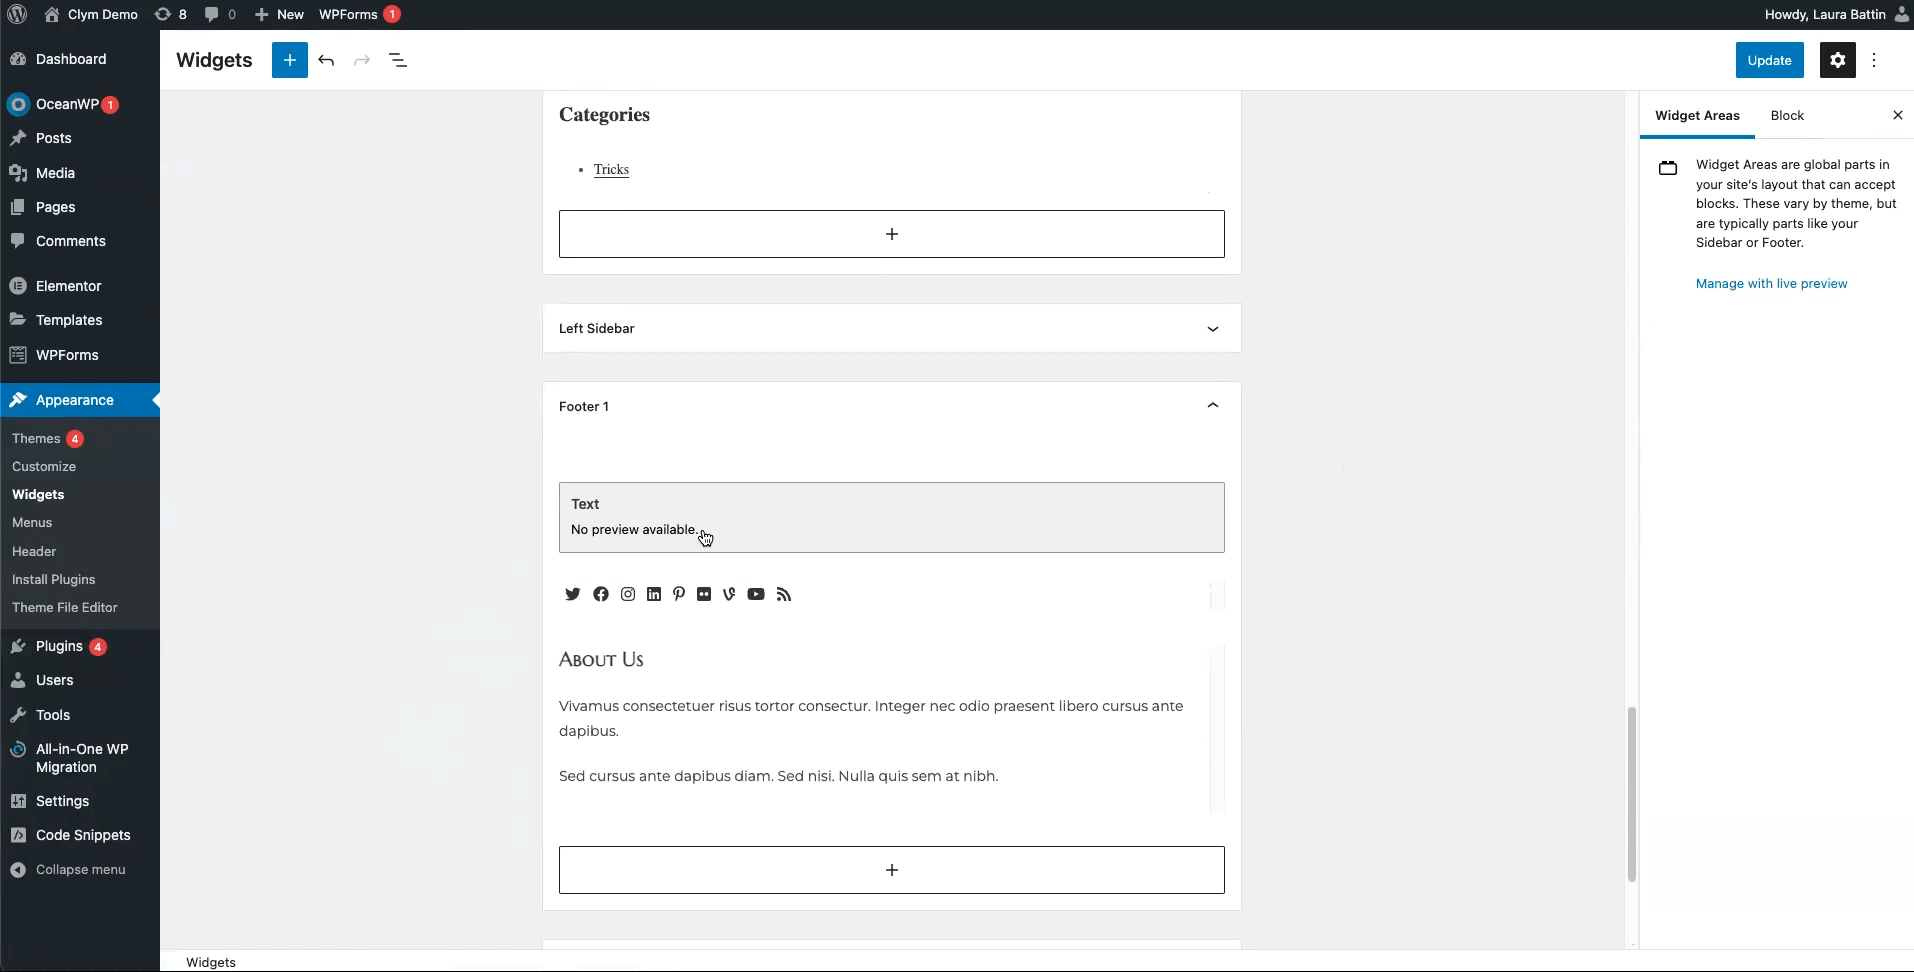Click the Tricks category link

611,169
